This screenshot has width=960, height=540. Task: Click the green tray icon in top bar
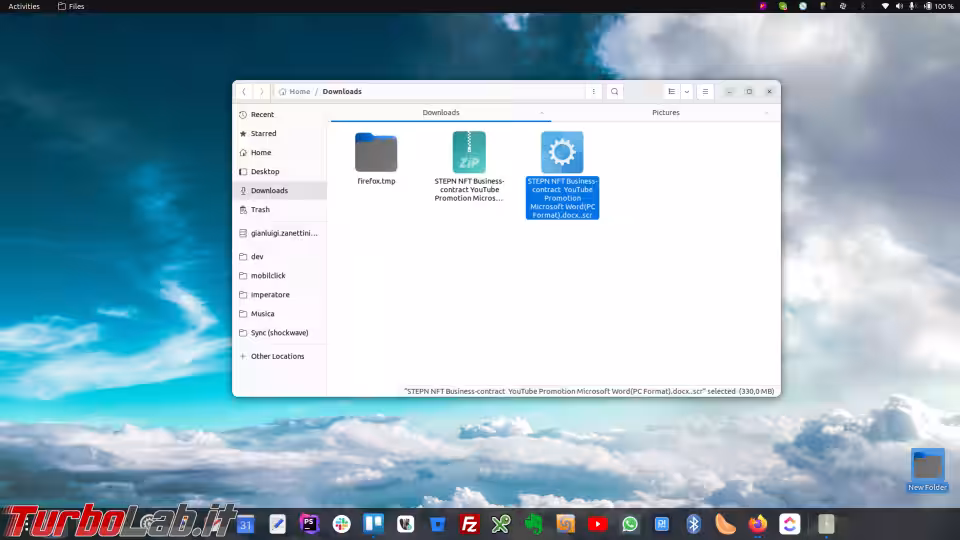click(x=783, y=6)
